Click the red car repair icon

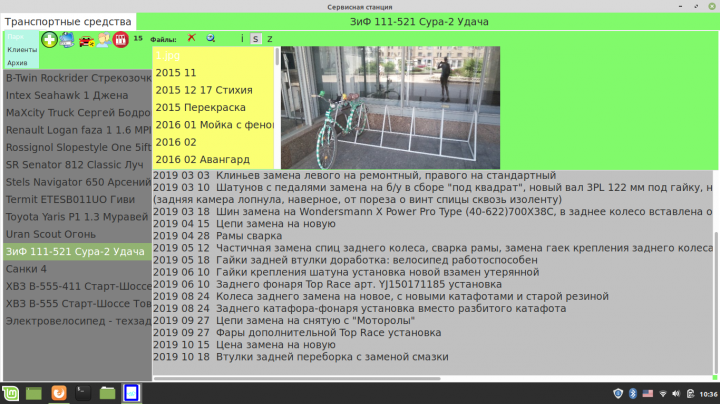[x=86, y=40]
